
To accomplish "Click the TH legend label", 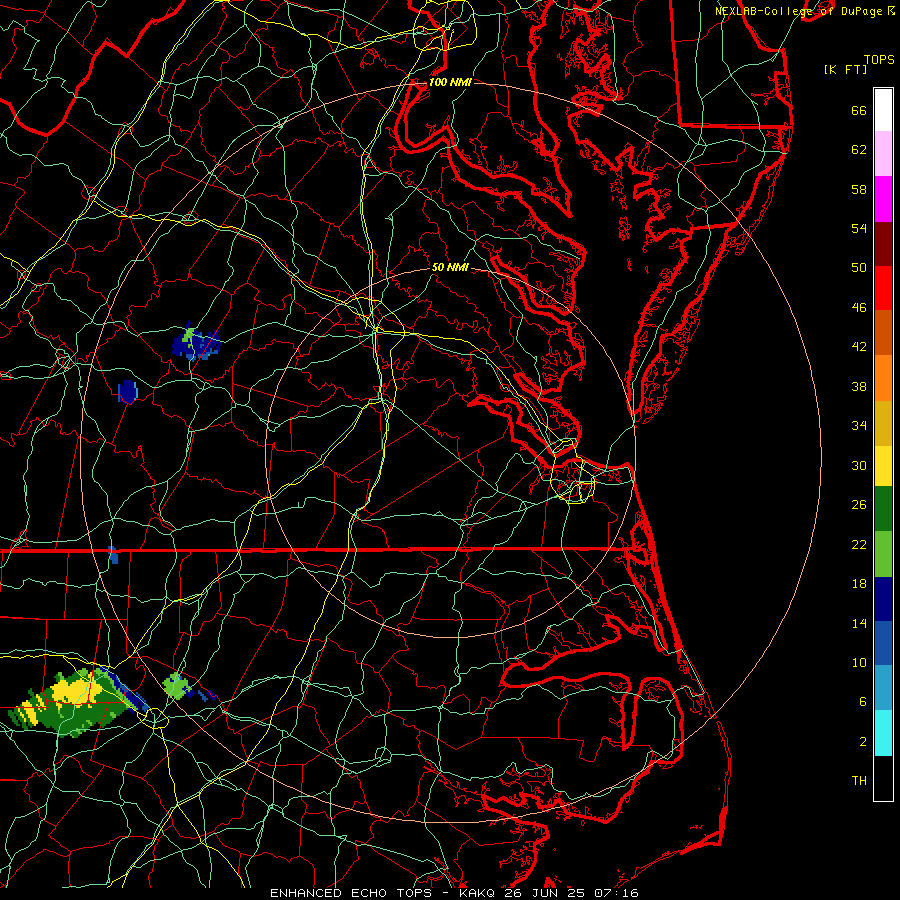I will [x=859, y=781].
